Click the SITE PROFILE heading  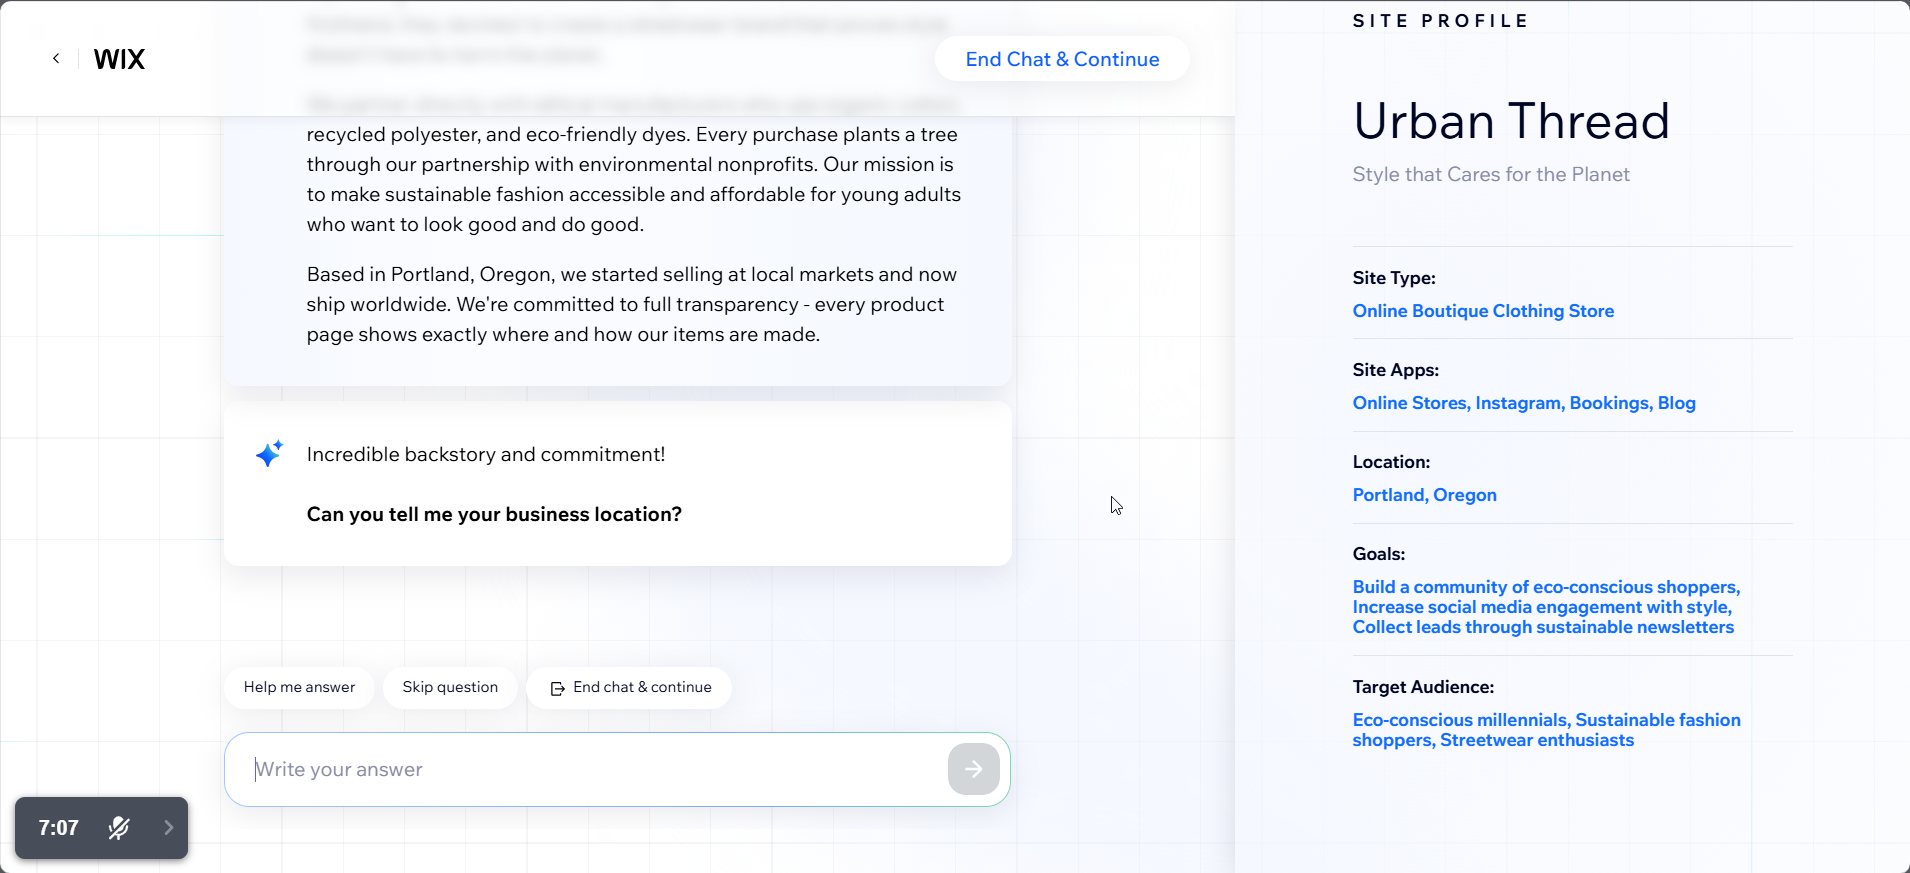click(x=1440, y=21)
